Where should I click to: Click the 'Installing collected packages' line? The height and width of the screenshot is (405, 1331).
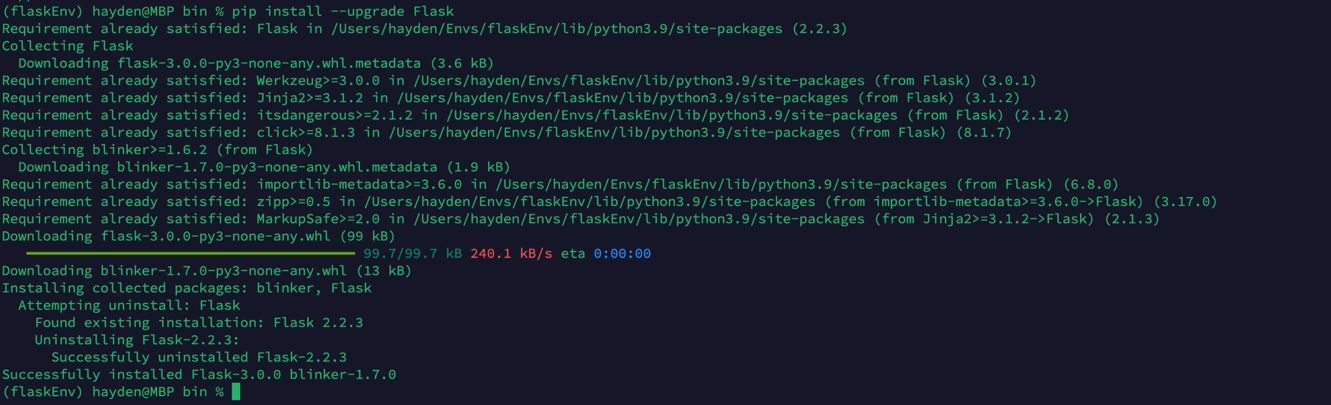point(186,288)
